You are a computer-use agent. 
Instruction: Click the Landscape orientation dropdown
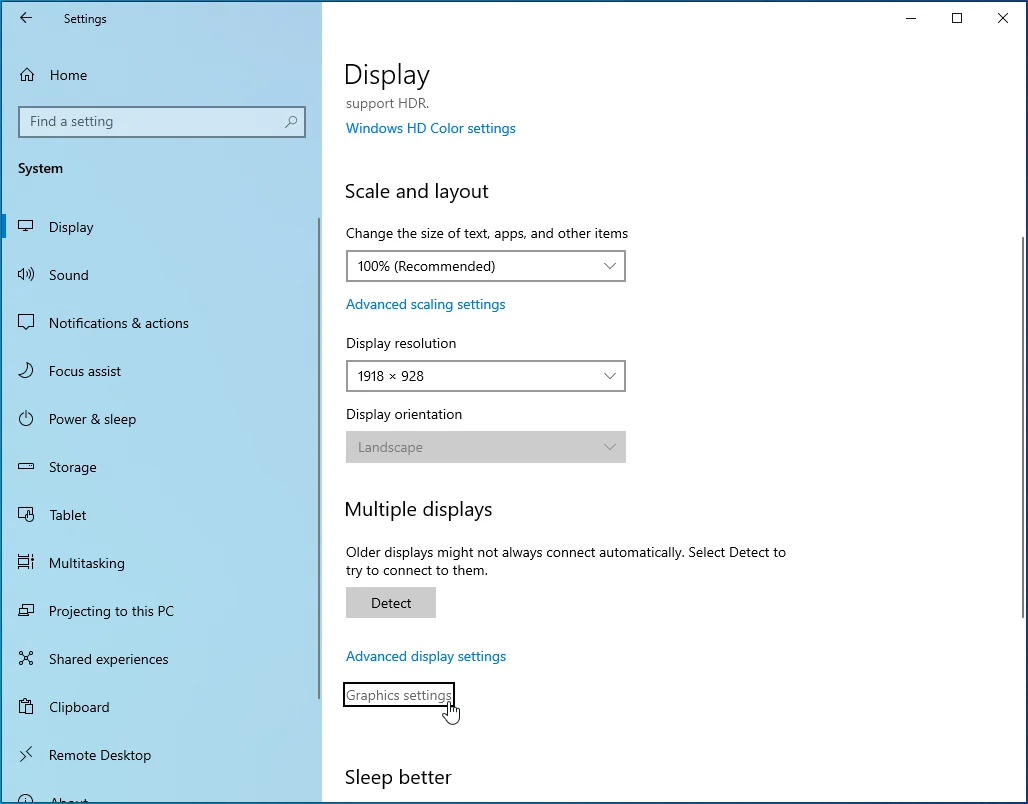(485, 447)
